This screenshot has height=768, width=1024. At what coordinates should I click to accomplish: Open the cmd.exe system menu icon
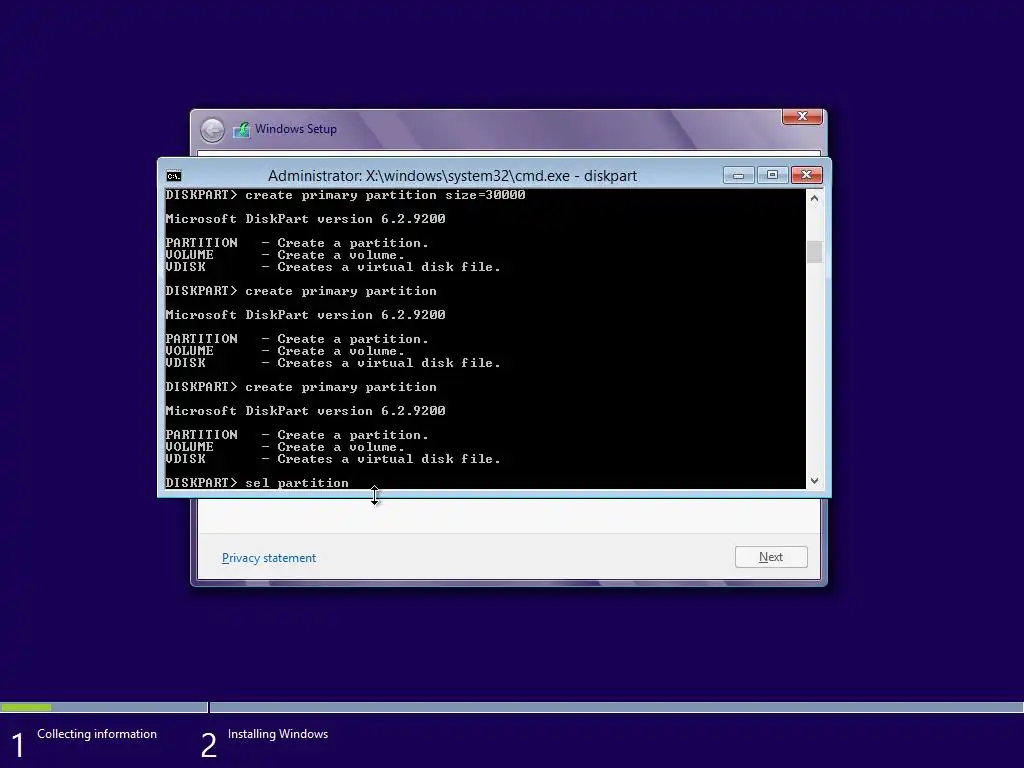(x=174, y=176)
